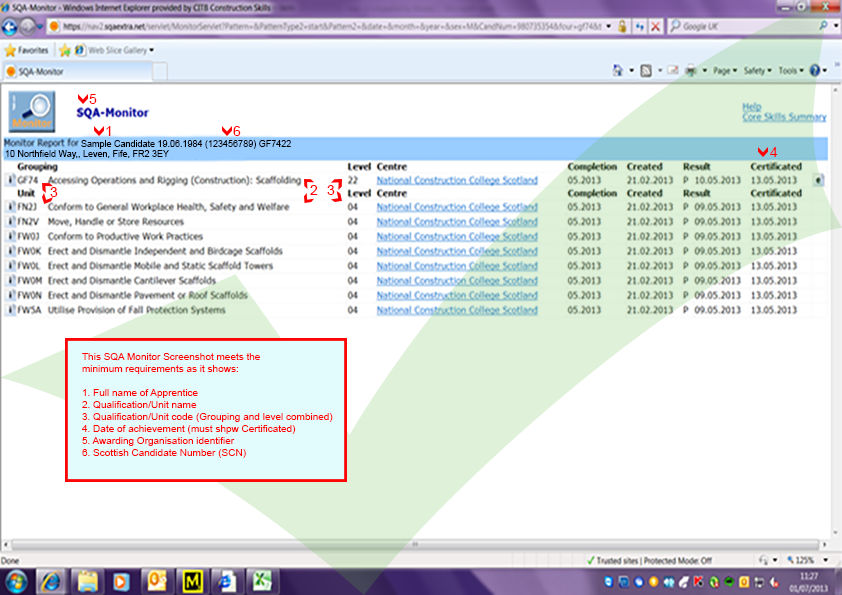The width and height of the screenshot is (842, 595).
Task: Click candidate address '10 Northfield Way,, Leven, Fife'
Action: coord(86,154)
